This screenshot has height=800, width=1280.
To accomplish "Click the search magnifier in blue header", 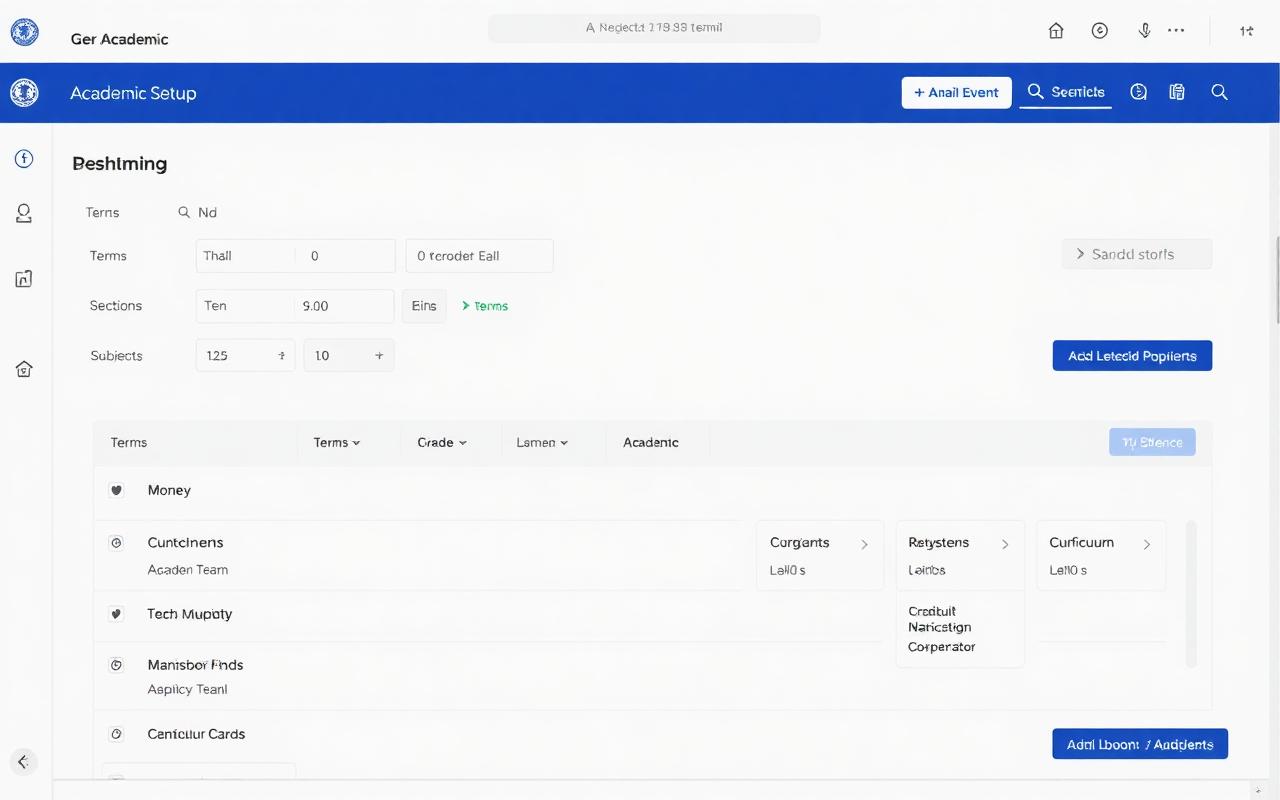I will (1219, 92).
